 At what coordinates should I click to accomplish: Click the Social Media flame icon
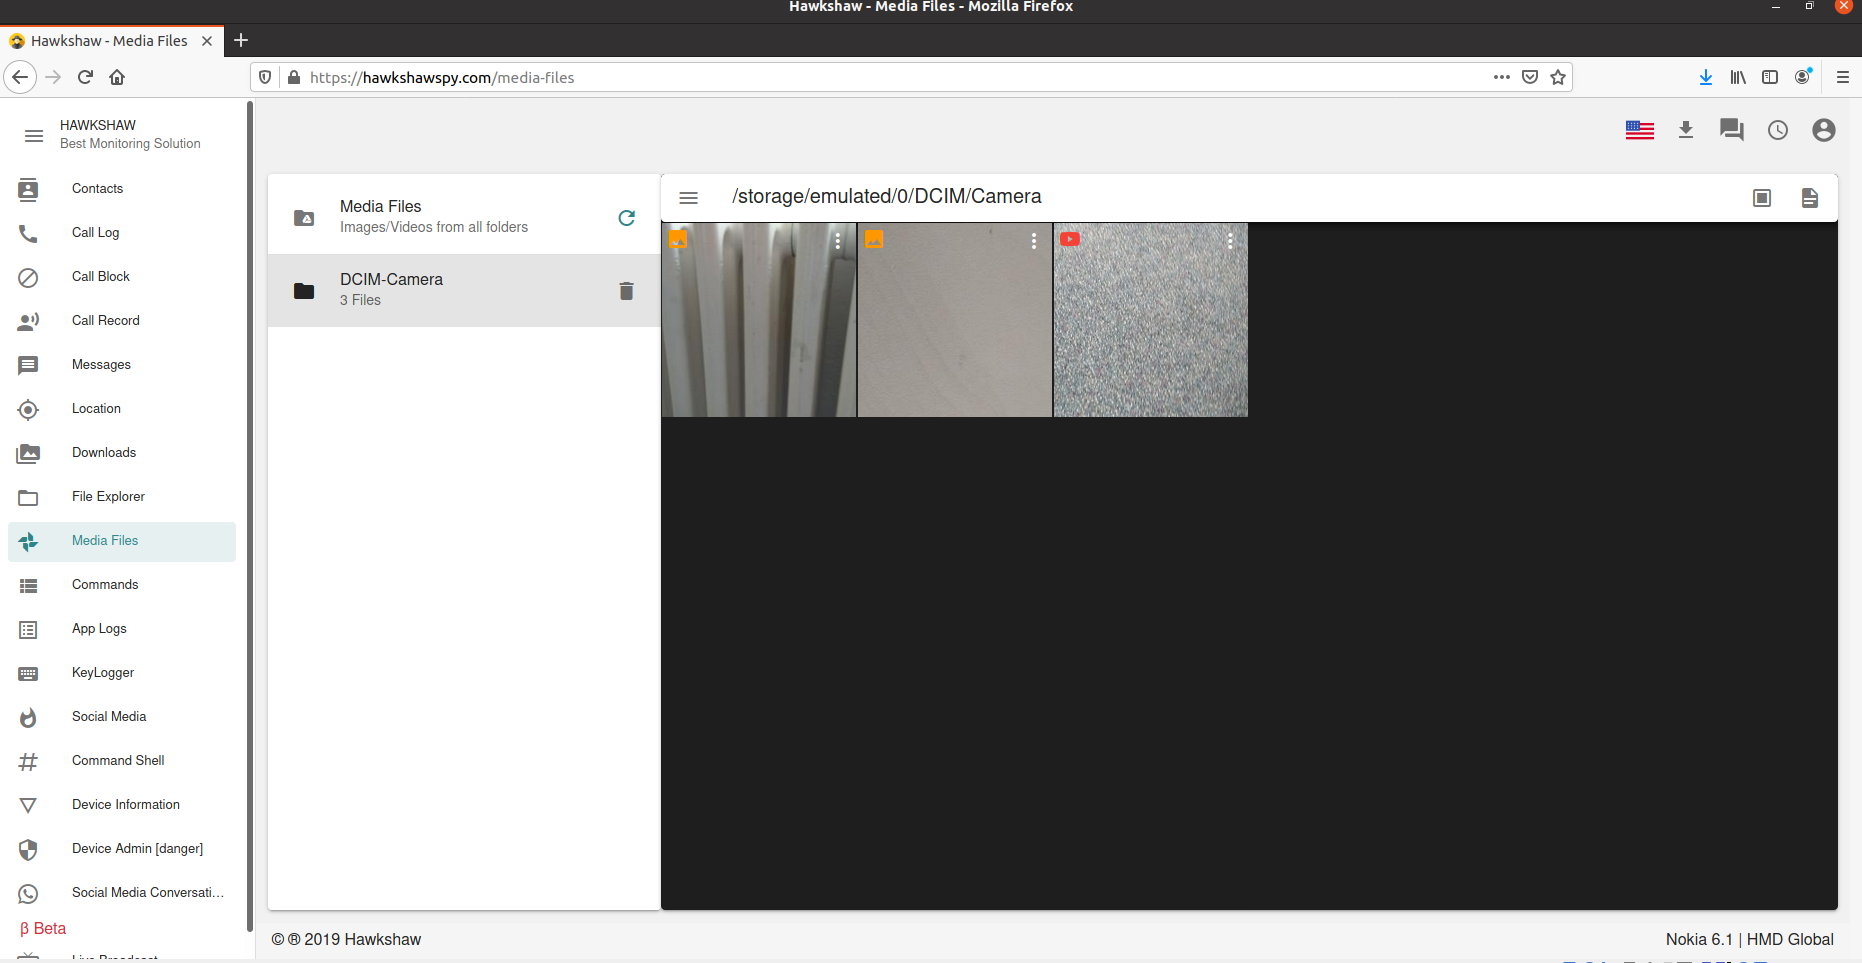[28, 717]
